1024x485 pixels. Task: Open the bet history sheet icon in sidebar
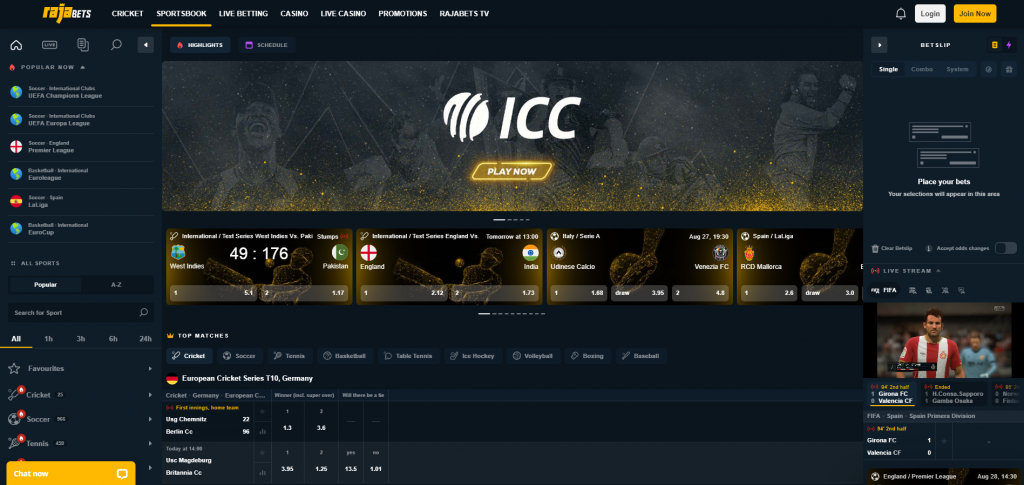pyautogui.click(x=83, y=45)
